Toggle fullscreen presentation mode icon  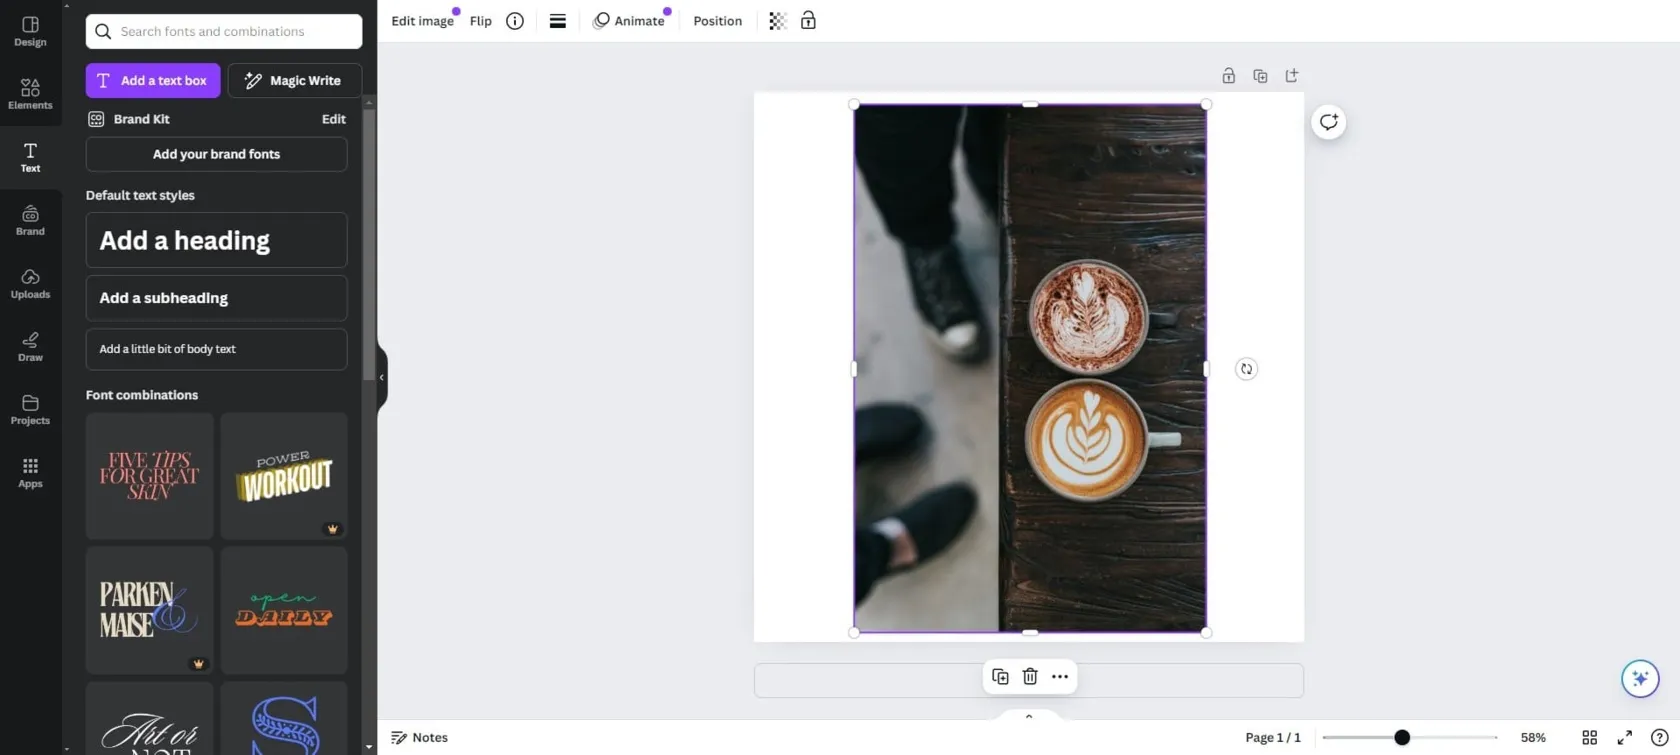coord(1625,738)
